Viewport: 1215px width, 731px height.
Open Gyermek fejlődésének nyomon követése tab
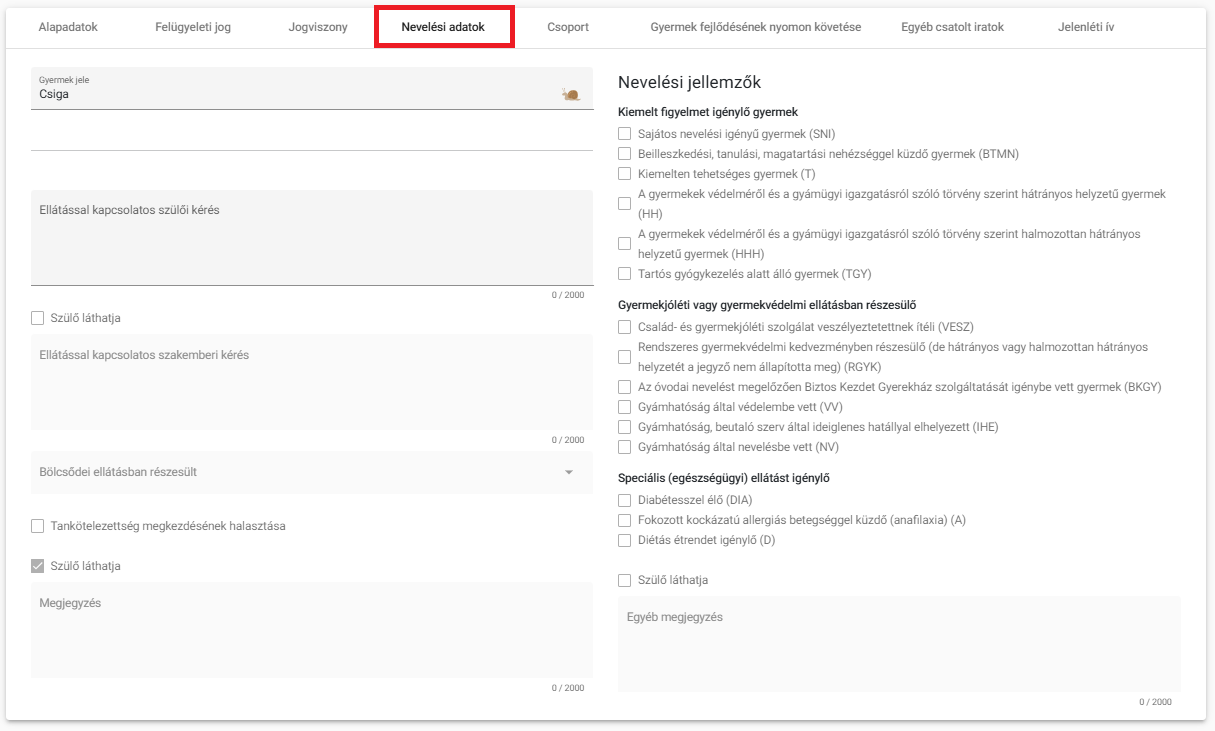point(755,27)
